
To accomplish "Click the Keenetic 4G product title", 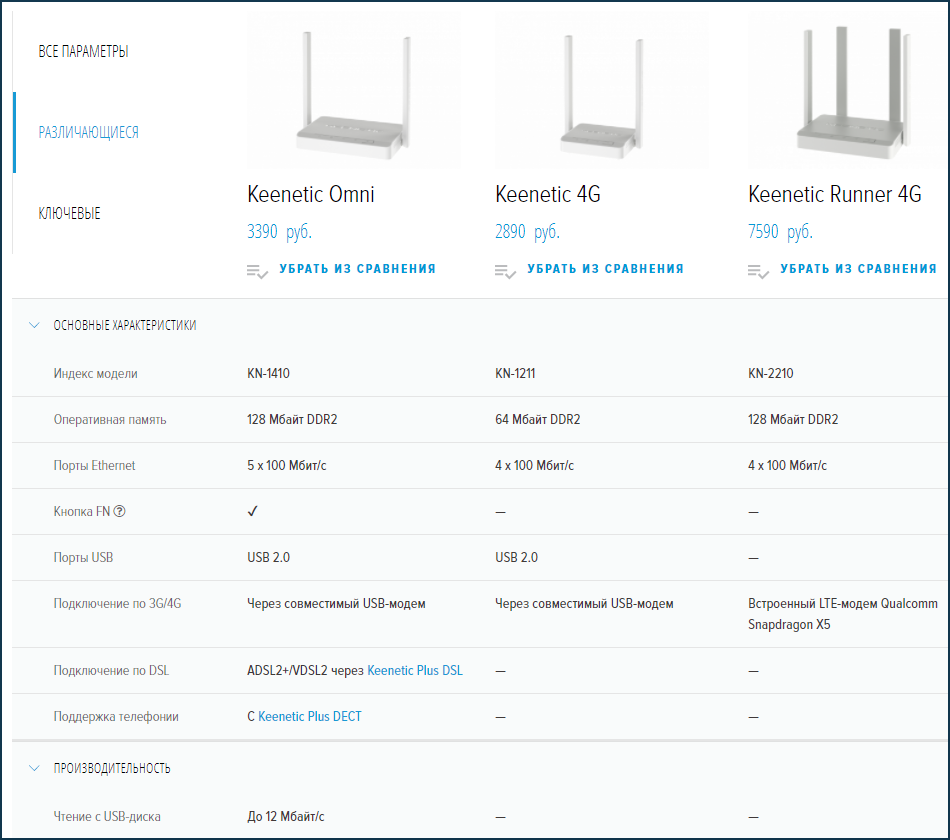I will coord(548,194).
